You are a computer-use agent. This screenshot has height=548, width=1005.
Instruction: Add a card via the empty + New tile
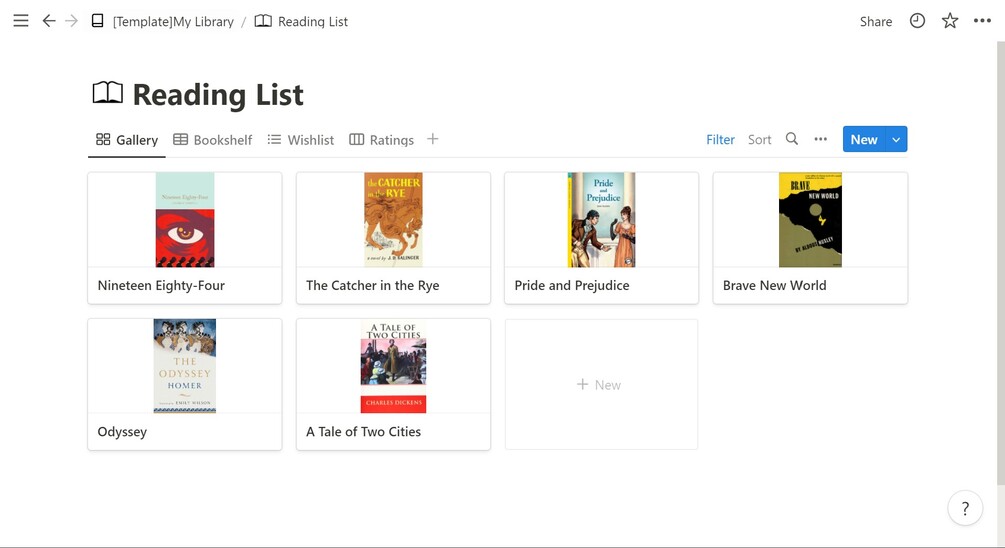click(x=601, y=385)
